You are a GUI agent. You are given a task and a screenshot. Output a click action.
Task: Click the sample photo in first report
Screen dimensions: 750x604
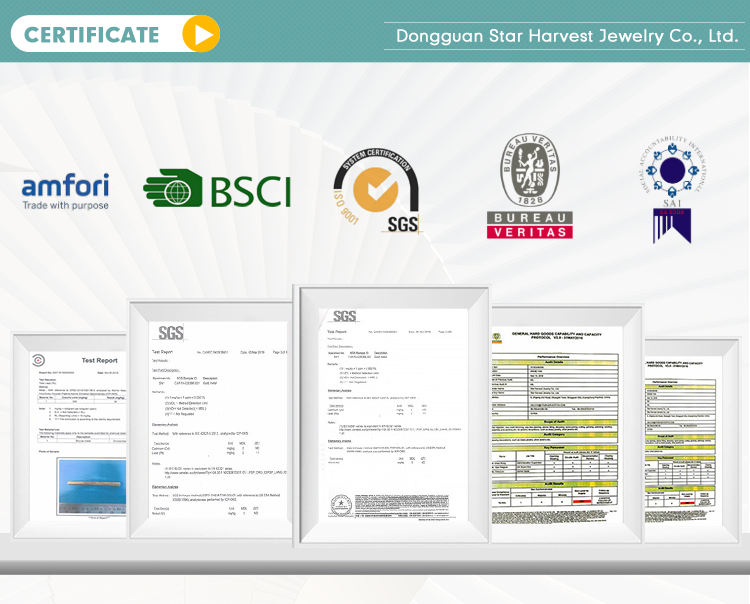coord(91,486)
